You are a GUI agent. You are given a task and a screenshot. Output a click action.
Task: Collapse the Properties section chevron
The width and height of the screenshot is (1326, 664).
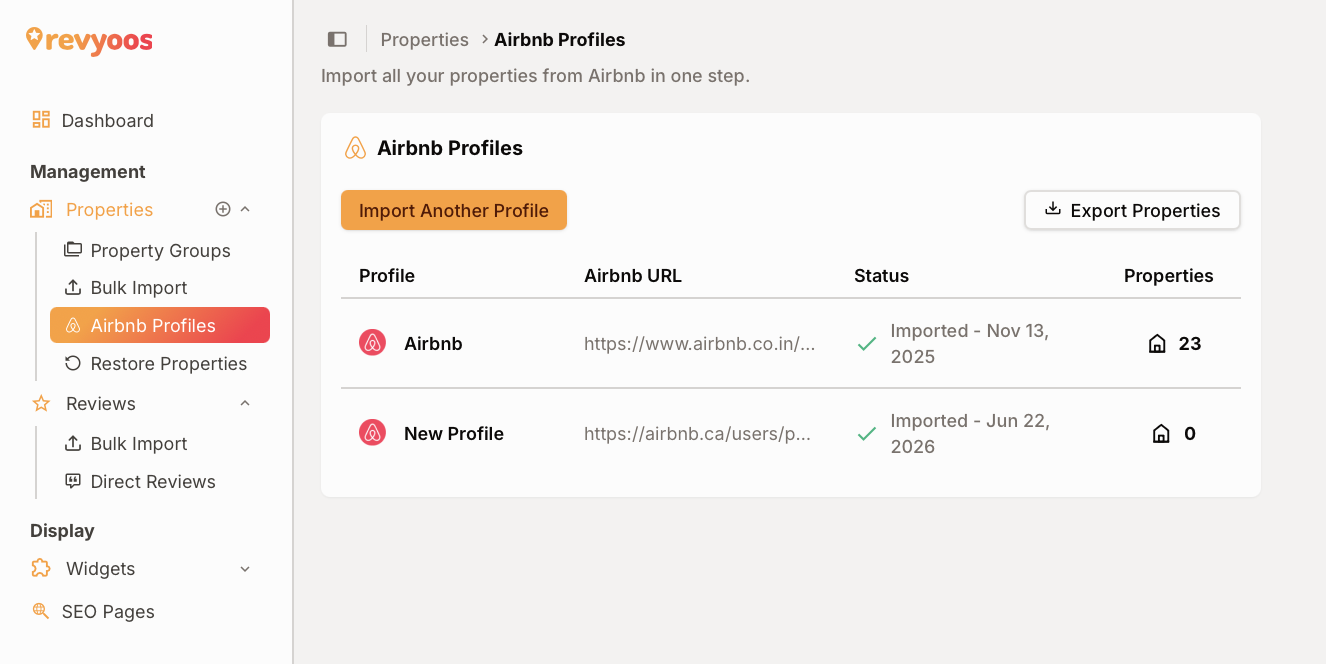pyautogui.click(x=245, y=209)
